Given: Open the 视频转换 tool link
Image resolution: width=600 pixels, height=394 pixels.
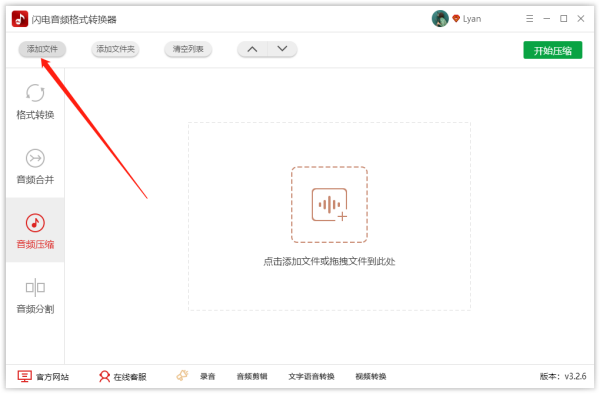Looking at the screenshot, I should [x=370, y=376].
